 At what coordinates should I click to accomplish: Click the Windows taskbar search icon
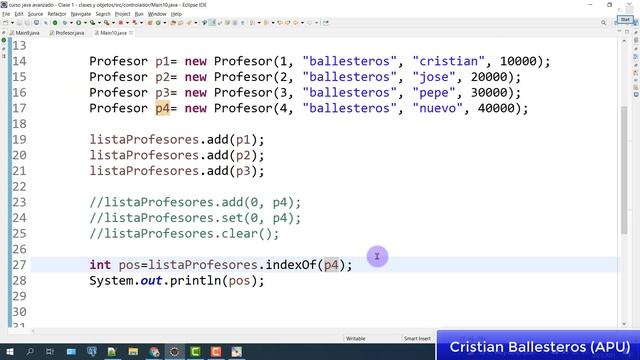tap(30, 351)
